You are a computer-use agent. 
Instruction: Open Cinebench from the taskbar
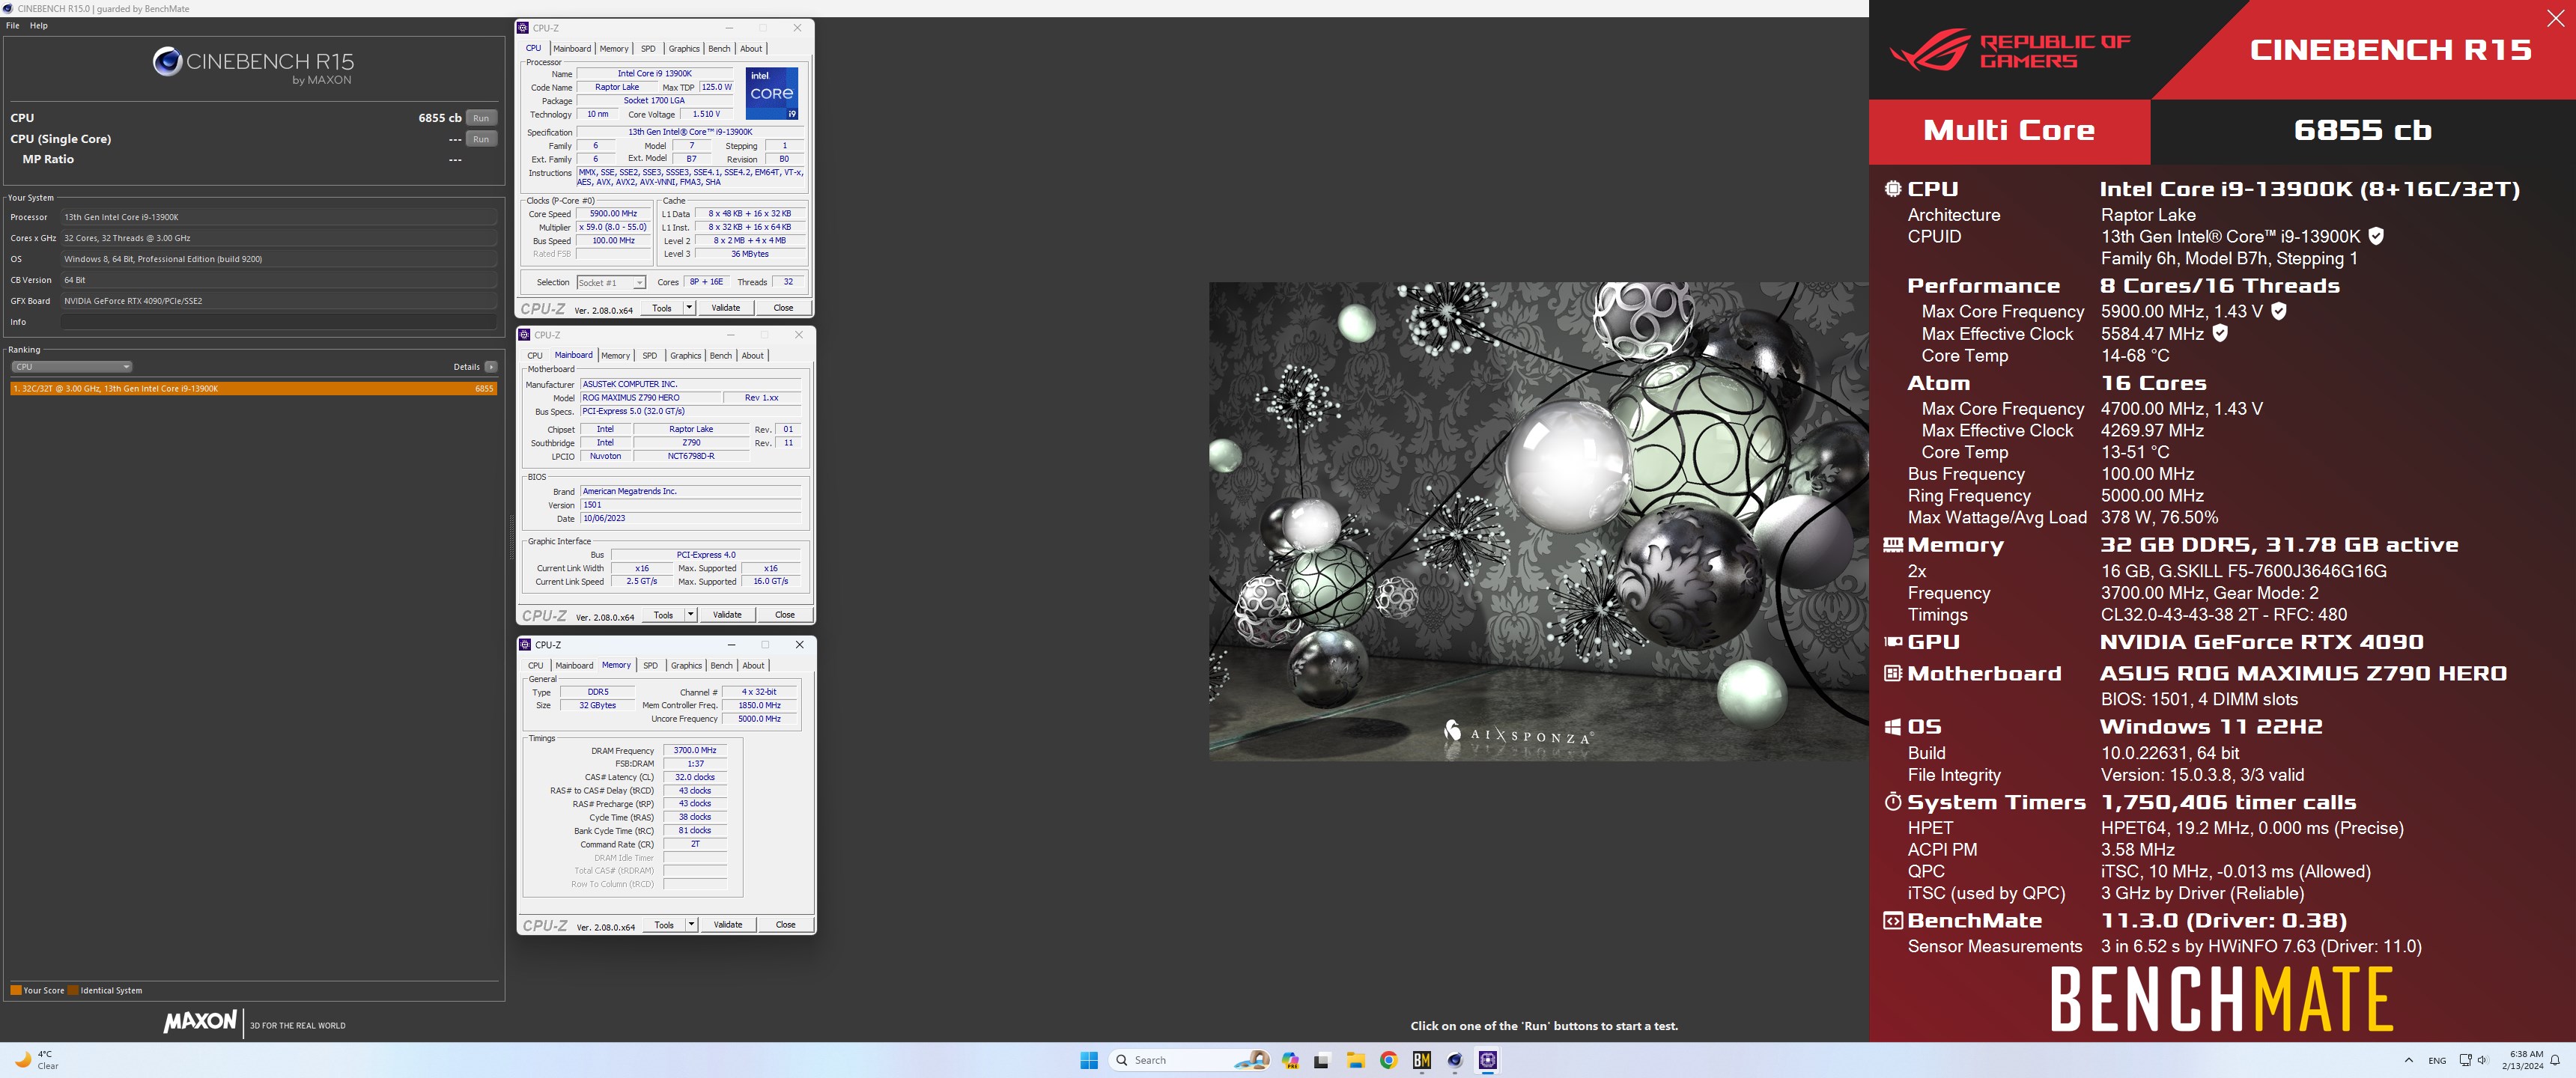point(1455,1060)
